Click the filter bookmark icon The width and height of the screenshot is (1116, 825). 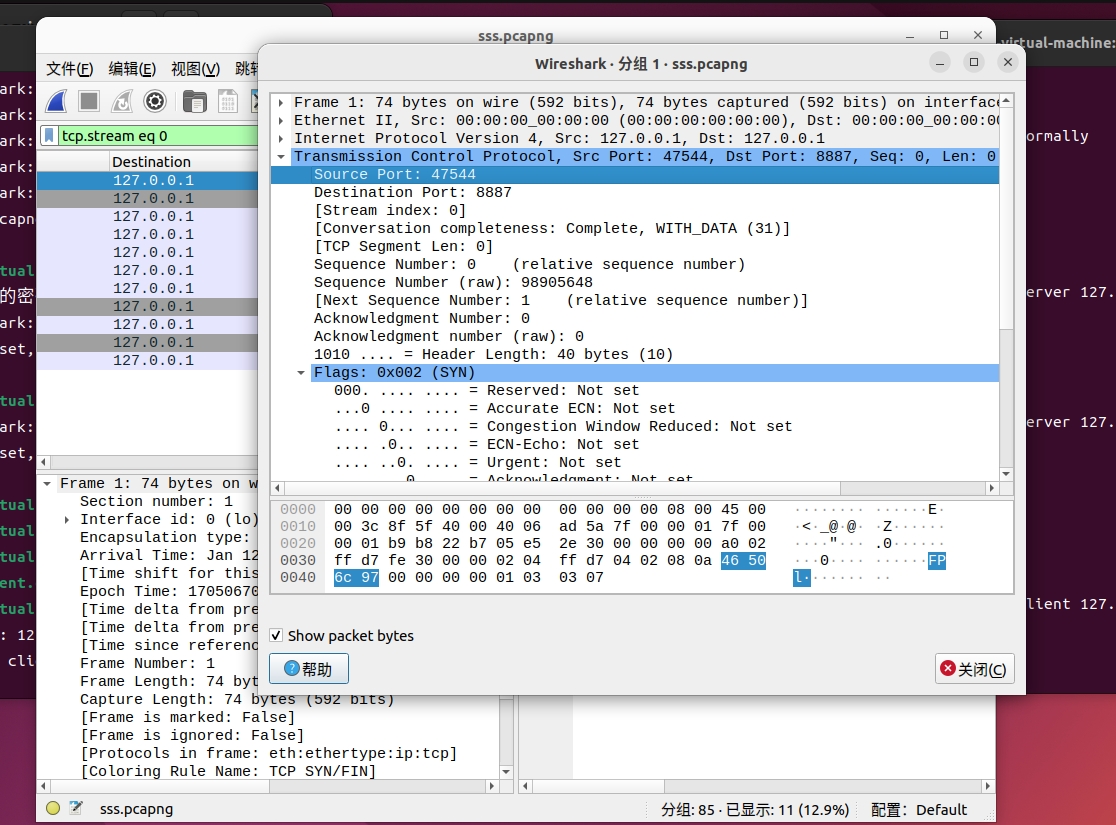(49, 135)
